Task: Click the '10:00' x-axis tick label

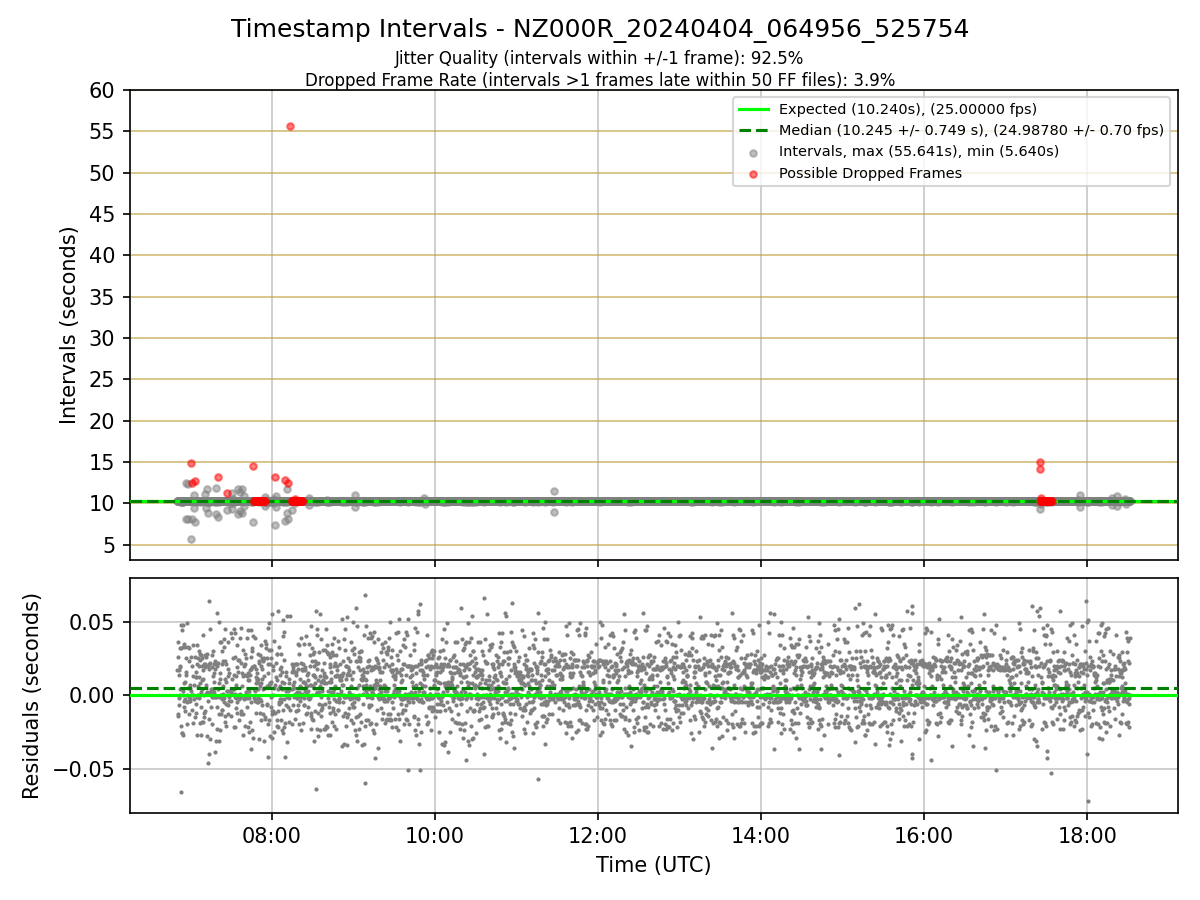Action: 435,834
